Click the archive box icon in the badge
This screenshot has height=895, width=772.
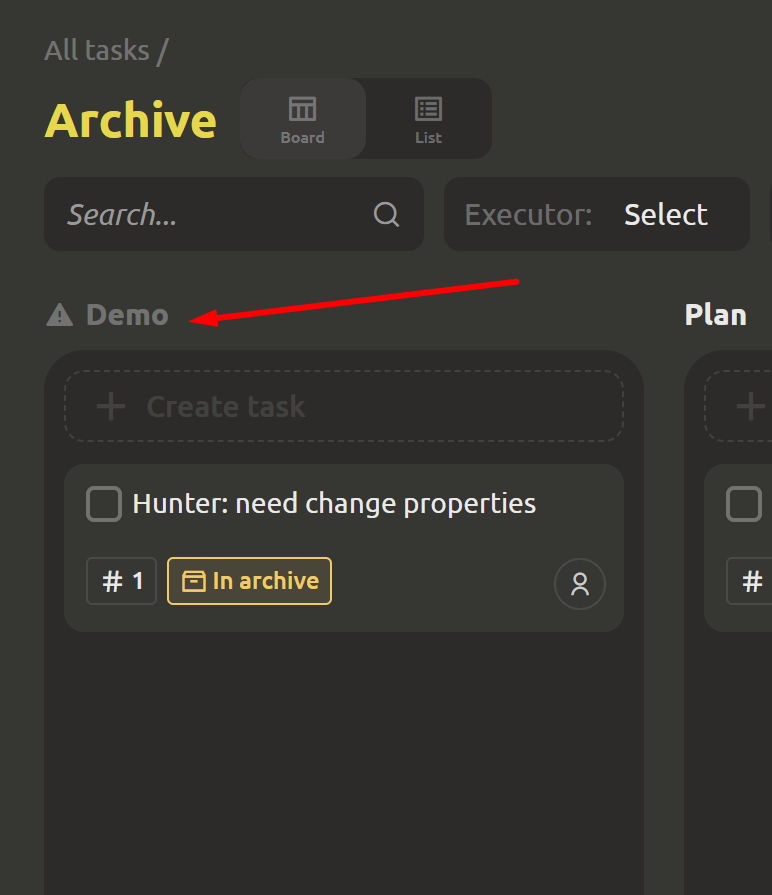[194, 581]
